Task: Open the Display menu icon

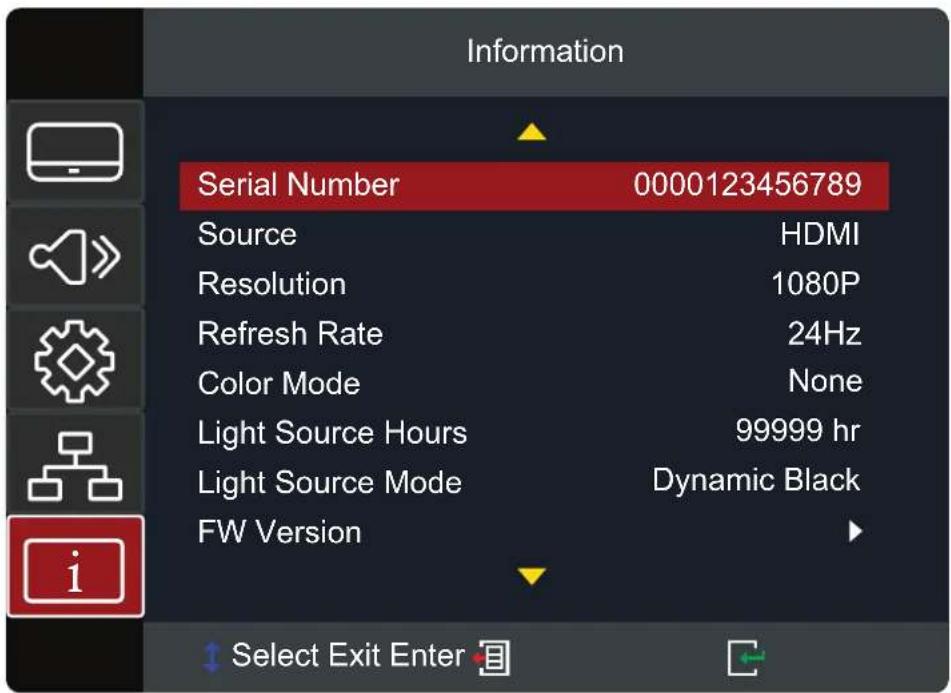Action: click(x=75, y=152)
